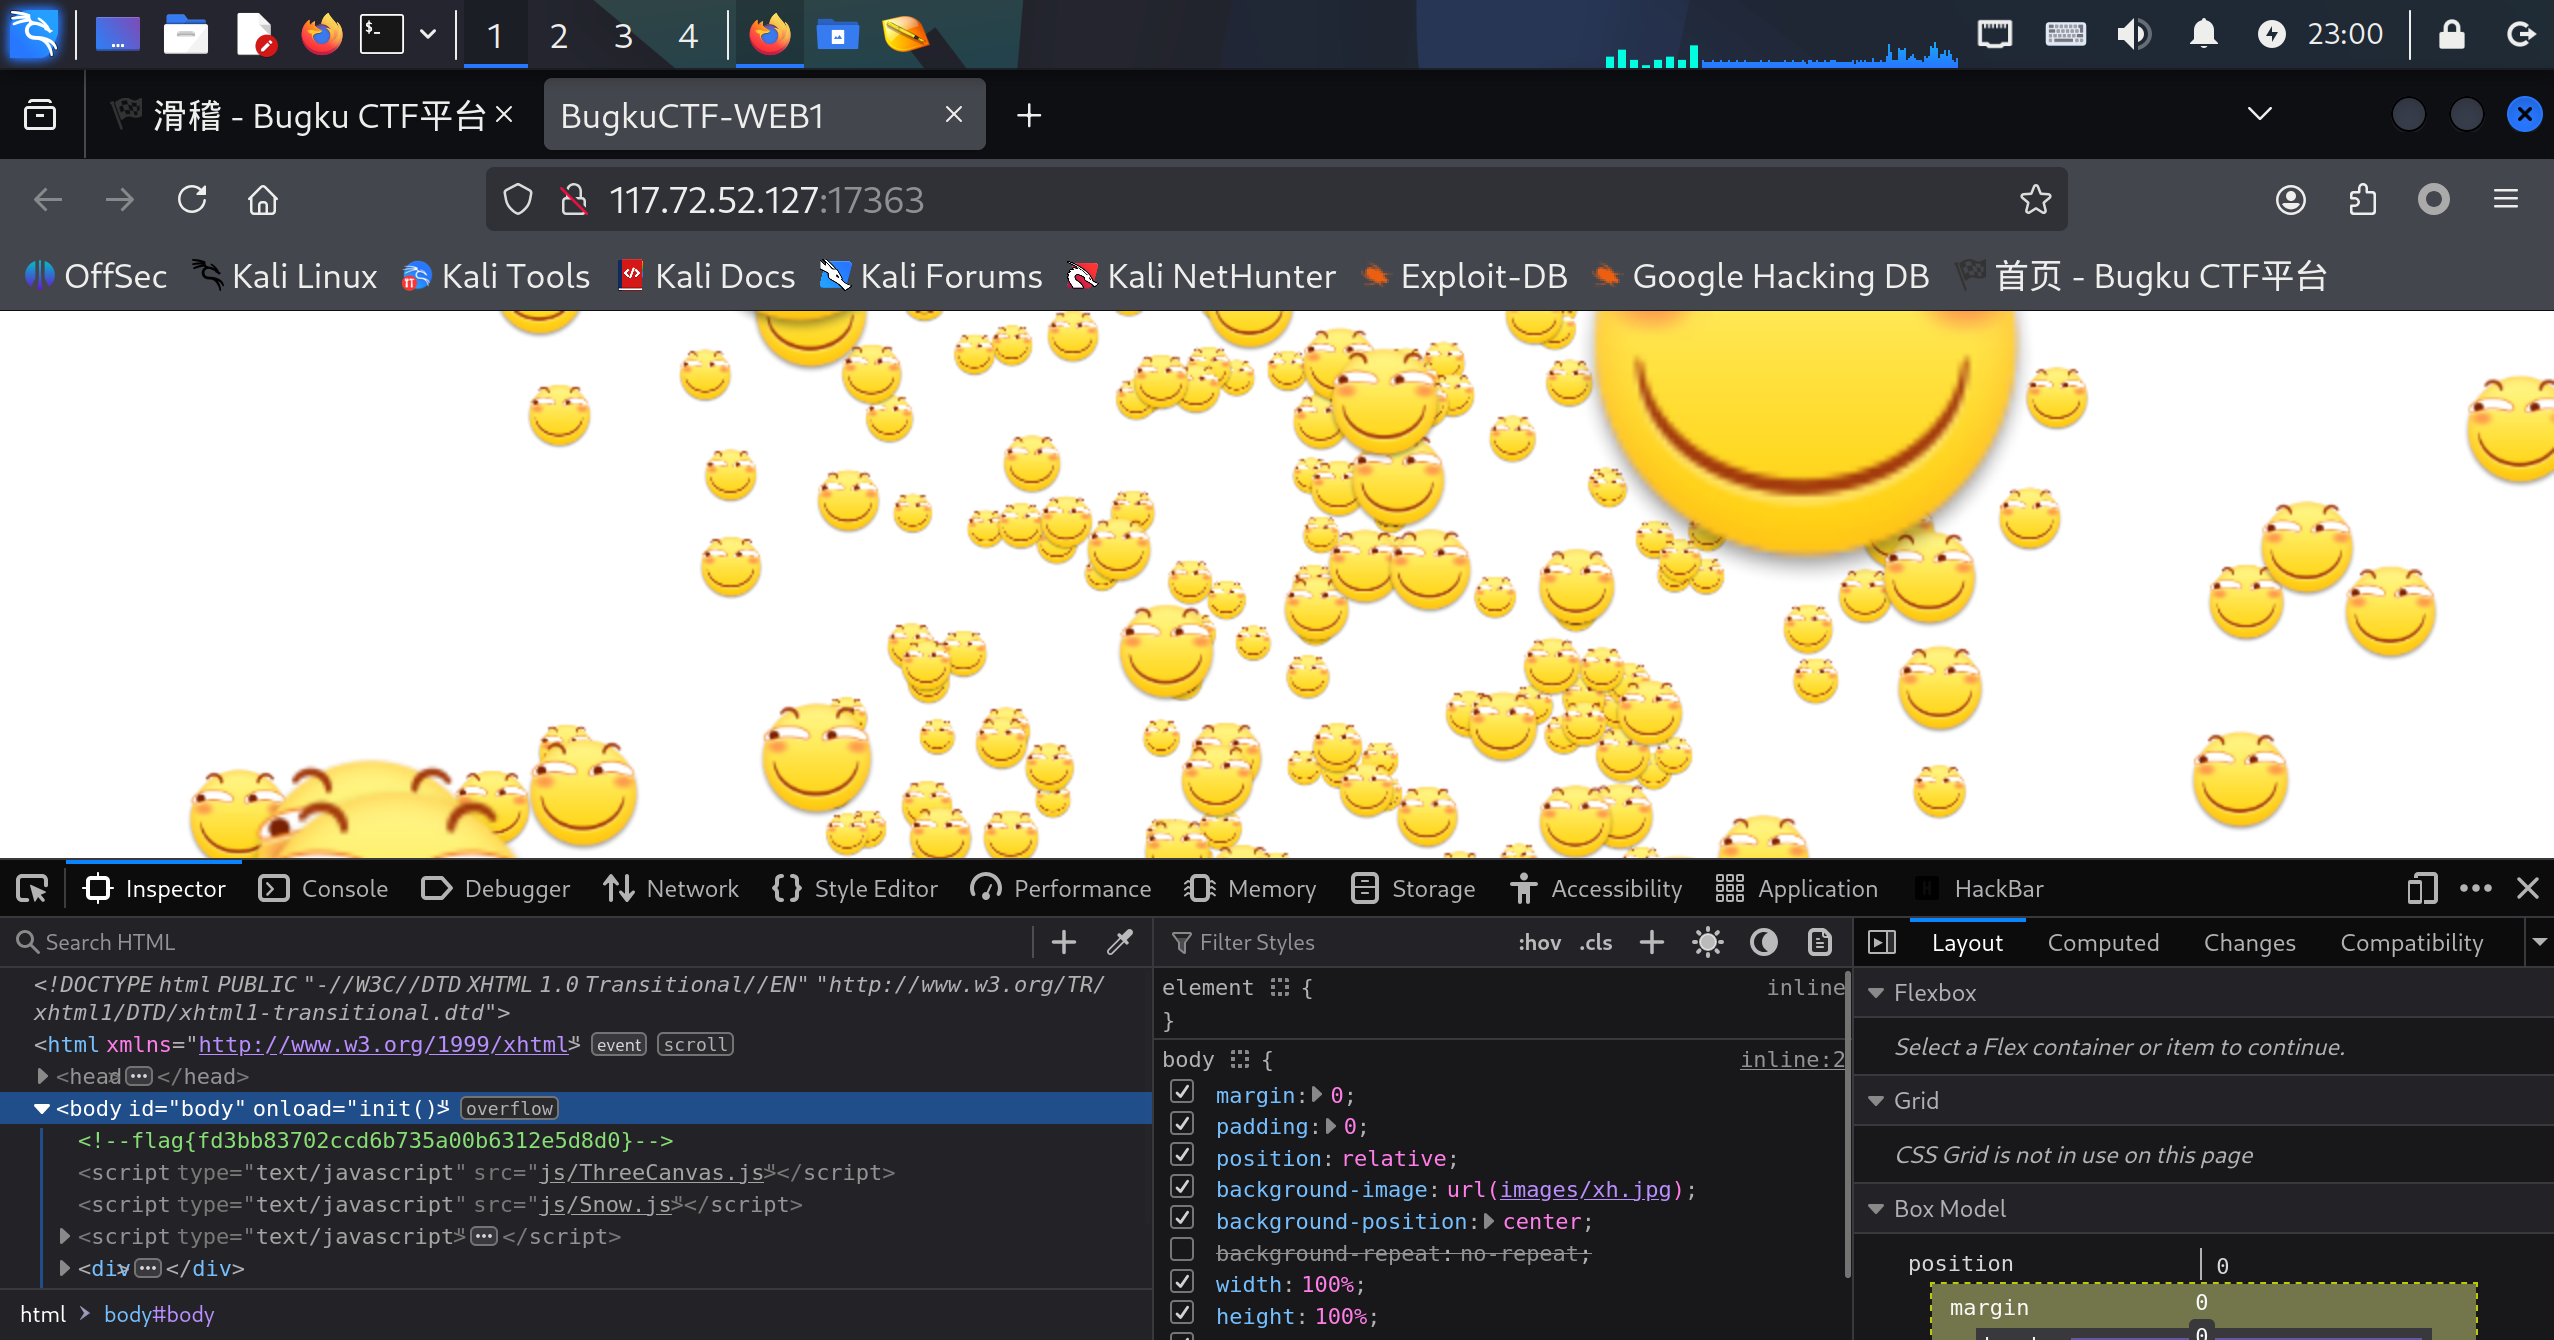2554x1340 pixels.
Task: Open the file manager panel launcher
Action: coord(186,34)
